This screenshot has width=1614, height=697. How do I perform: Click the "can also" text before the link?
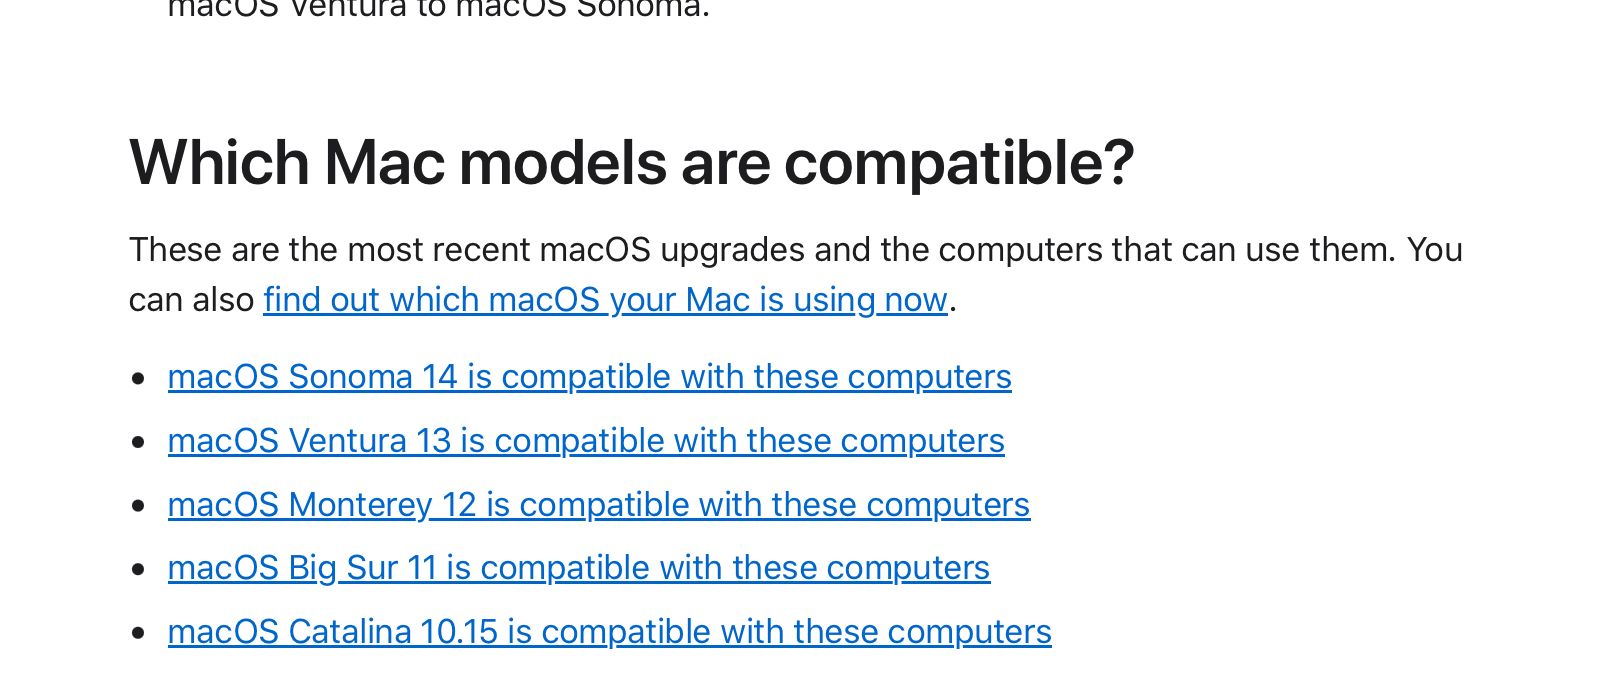tap(191, 300)
